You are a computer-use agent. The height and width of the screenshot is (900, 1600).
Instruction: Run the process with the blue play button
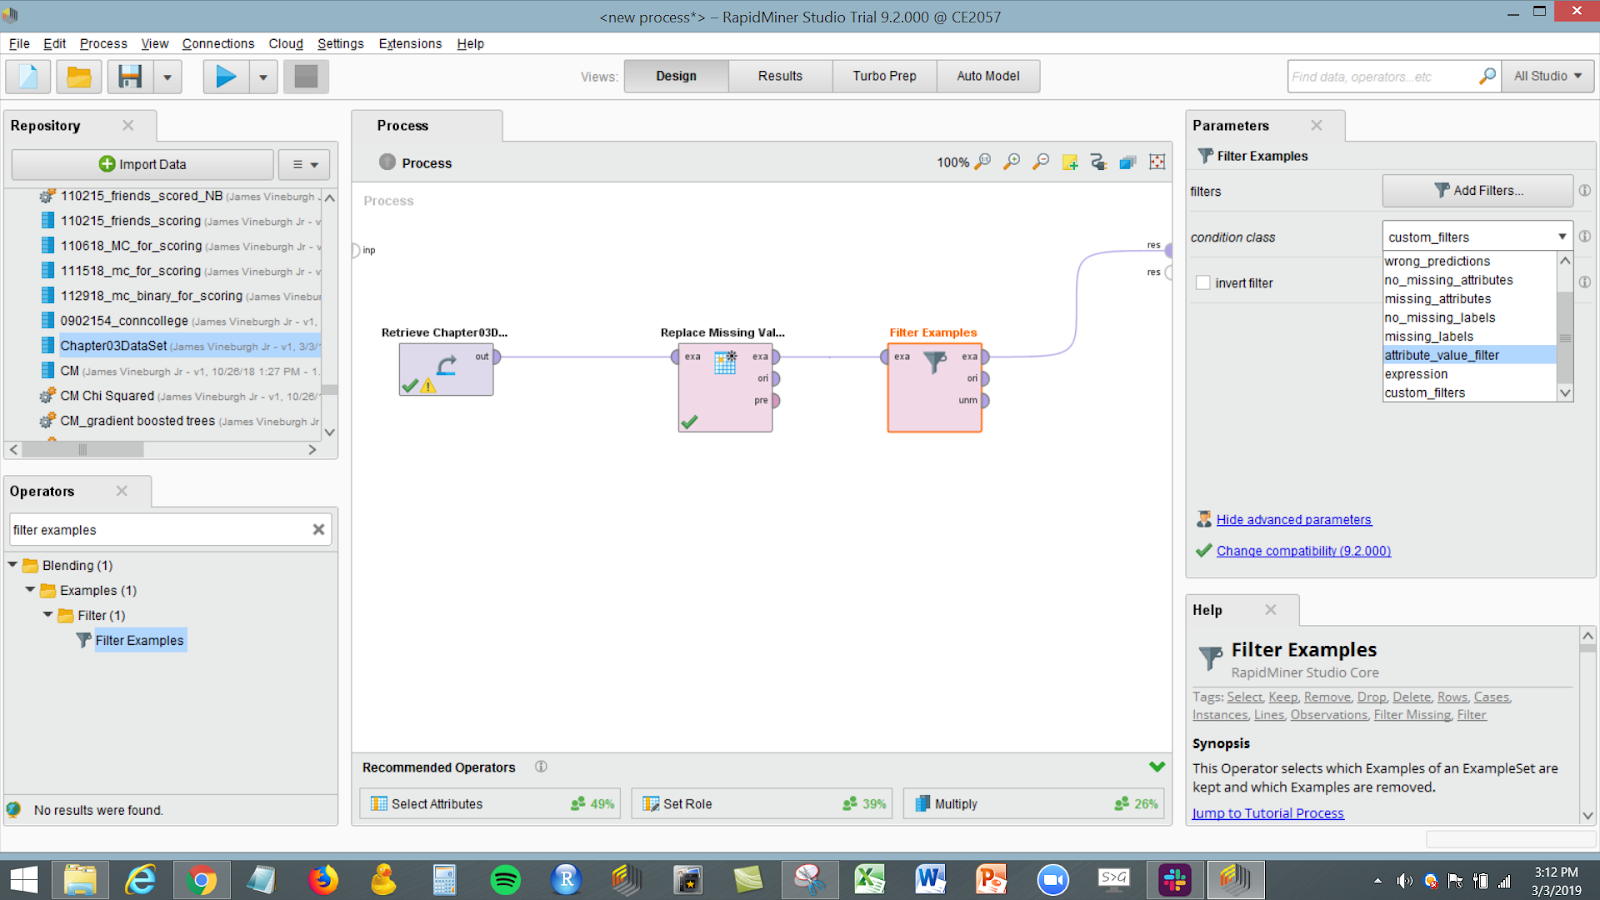tap(226, 76)
